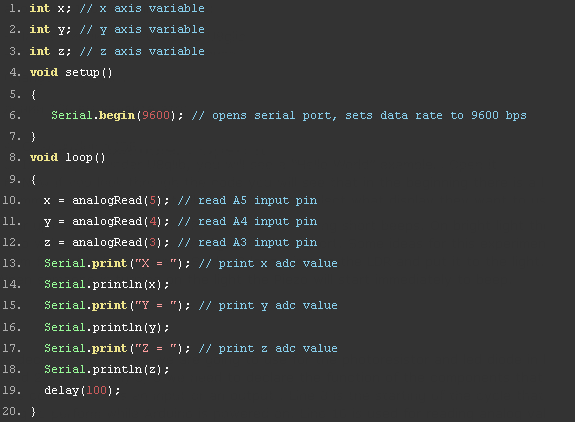Select the void setup() declaration

click(71, 73)
